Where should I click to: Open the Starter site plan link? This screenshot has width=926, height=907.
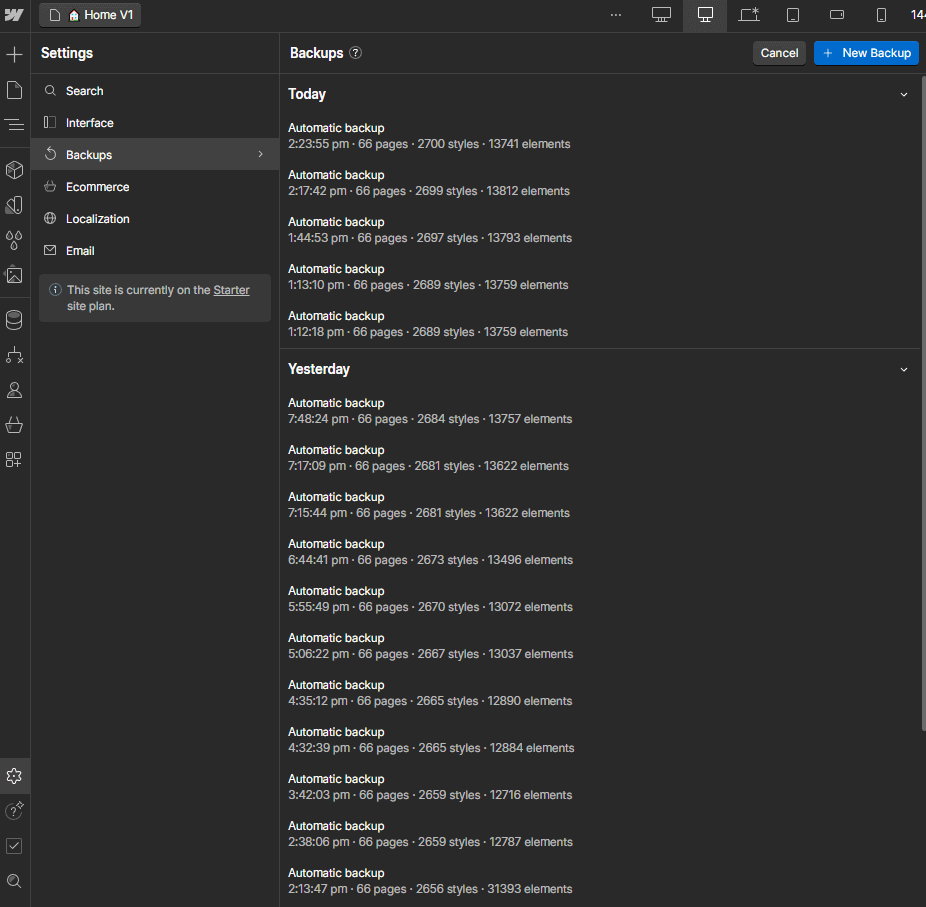click(231, 289)
